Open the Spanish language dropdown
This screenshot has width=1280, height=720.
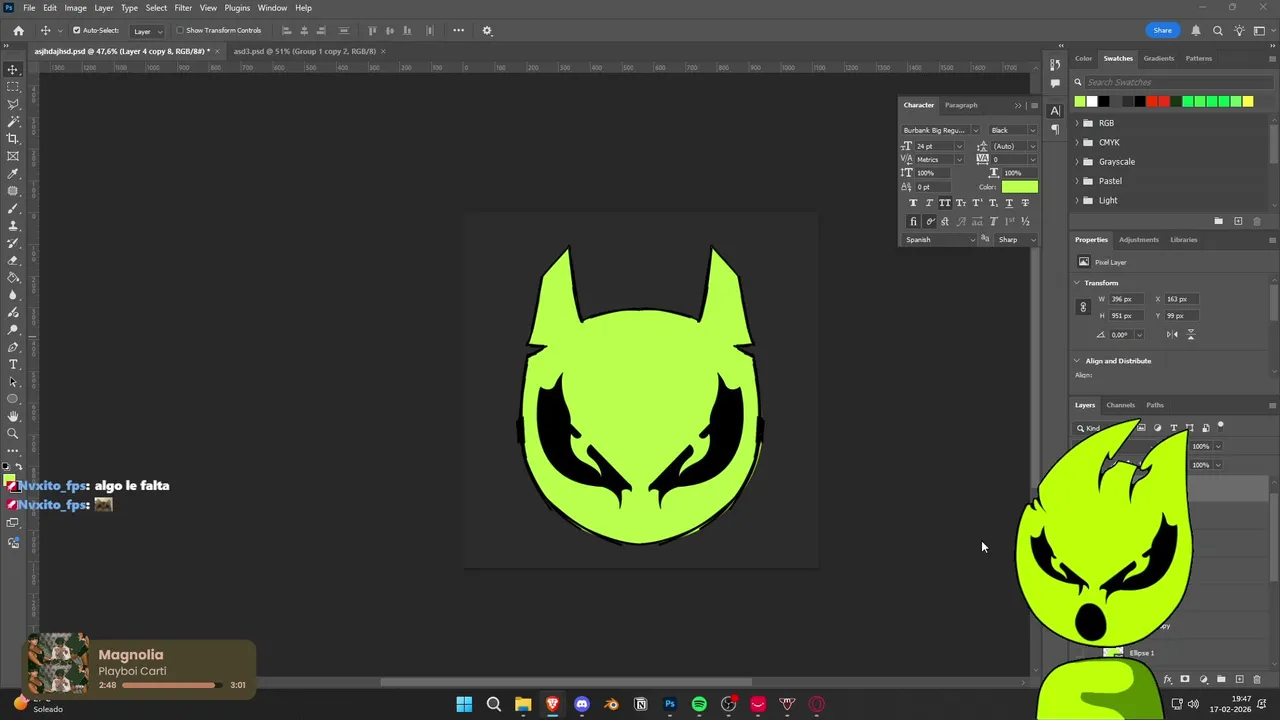point(940,240)
